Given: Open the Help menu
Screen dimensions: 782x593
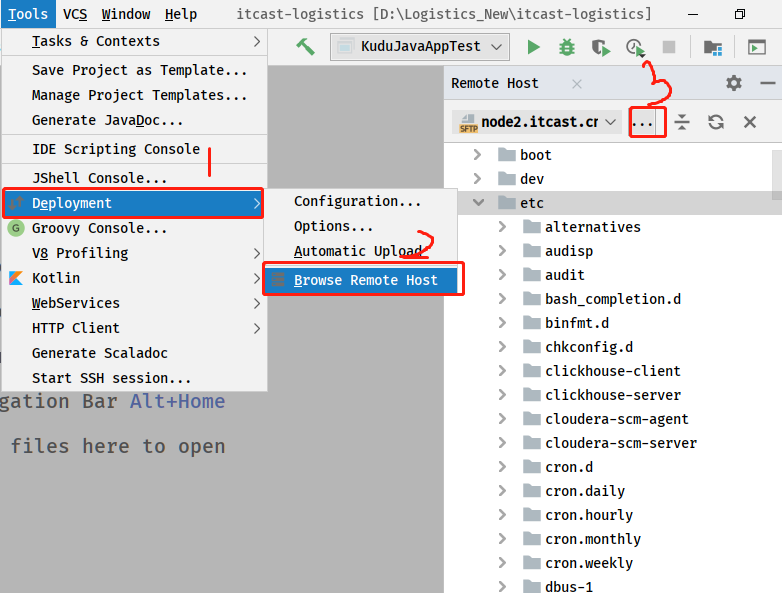Looking at the screenshot, I should click(181, 14).
